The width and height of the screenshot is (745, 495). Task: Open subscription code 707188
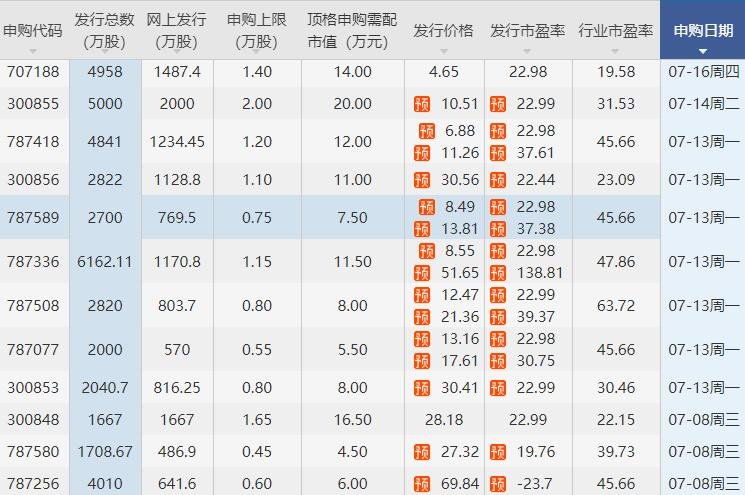pyautogui.click(x=33, y=72)
